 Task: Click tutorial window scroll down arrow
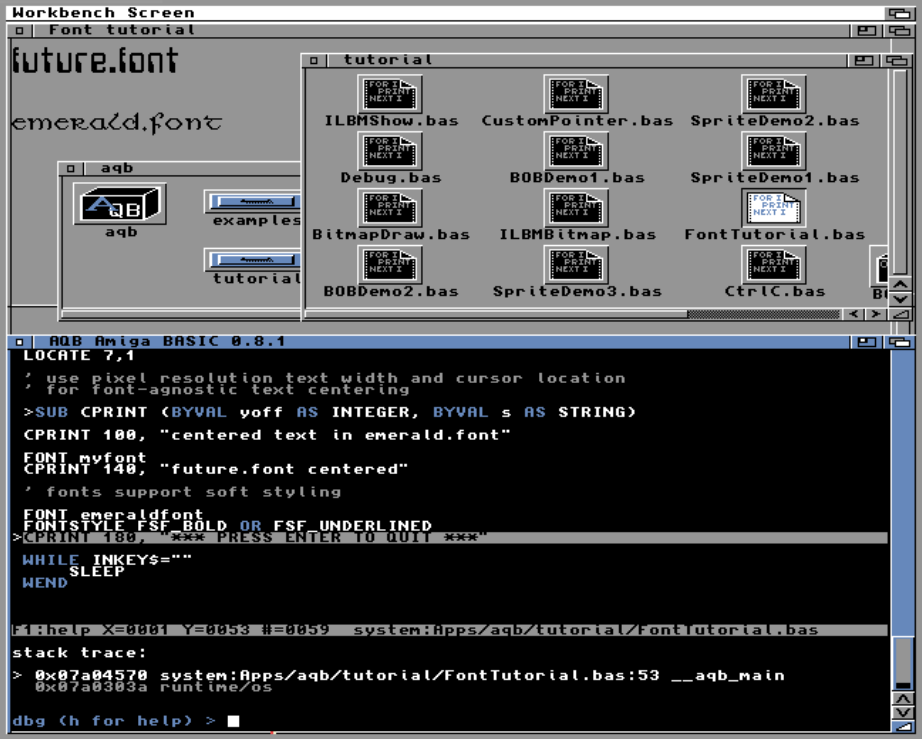tap(901, 299)
